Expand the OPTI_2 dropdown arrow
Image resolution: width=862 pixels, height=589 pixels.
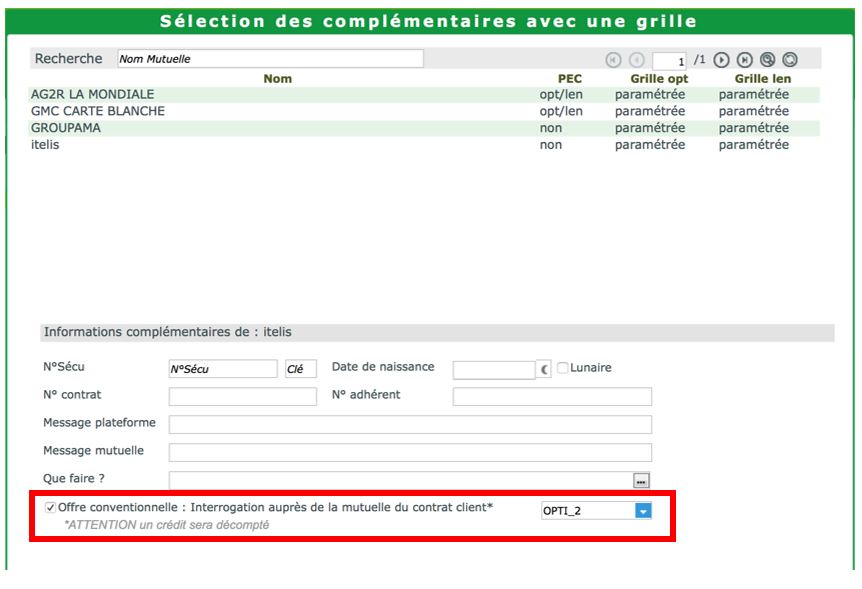tap(643, 511)
